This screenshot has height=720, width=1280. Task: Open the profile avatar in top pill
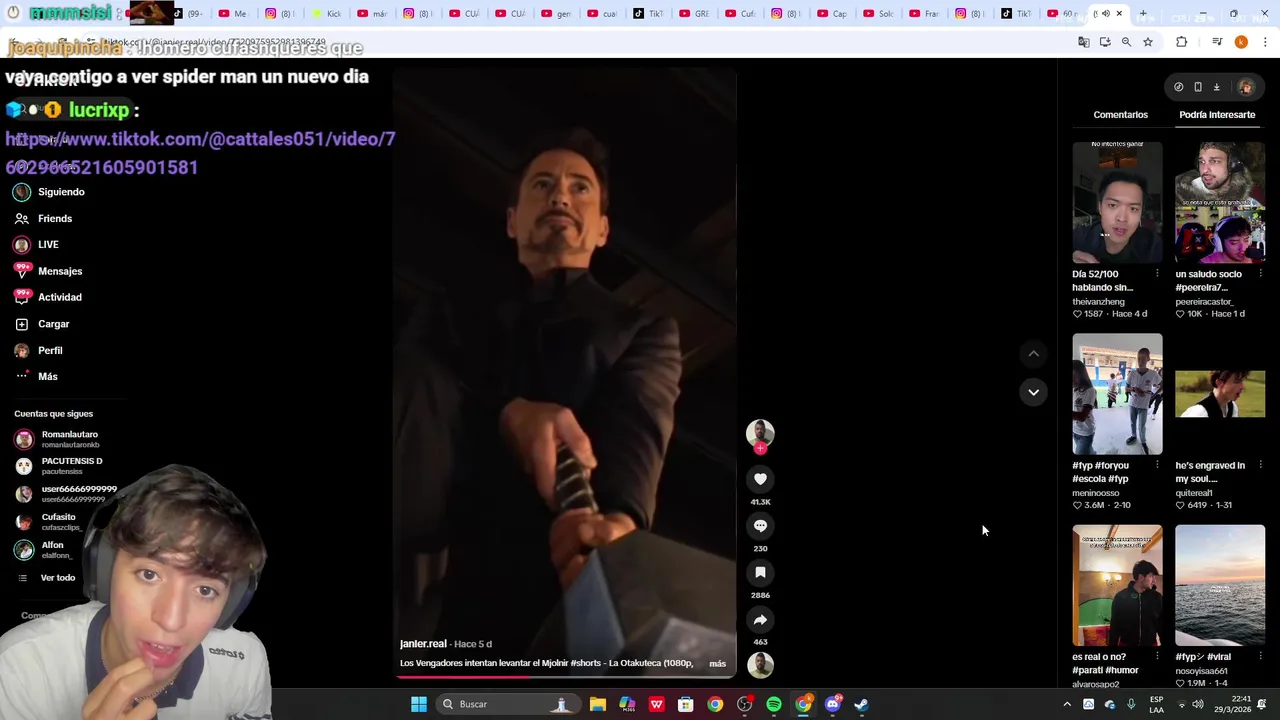pyautogui.click(x=1245, y=87)
